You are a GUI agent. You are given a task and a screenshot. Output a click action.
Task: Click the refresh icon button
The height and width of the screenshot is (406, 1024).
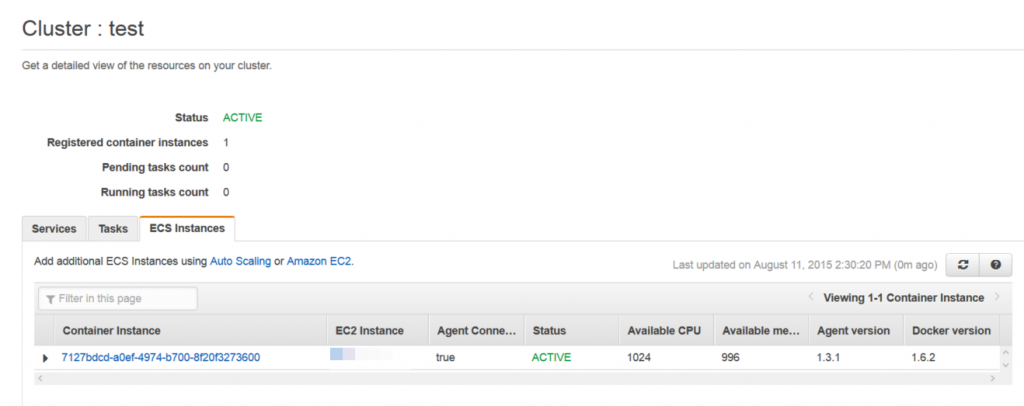(962, 265)
